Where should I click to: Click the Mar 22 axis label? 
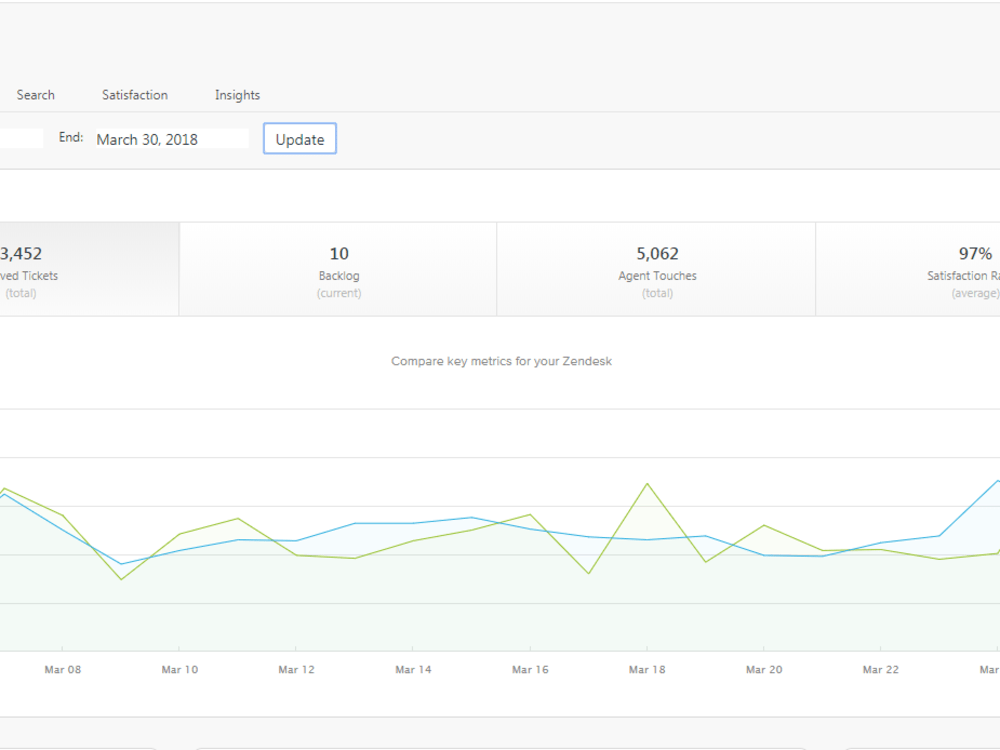880,670
